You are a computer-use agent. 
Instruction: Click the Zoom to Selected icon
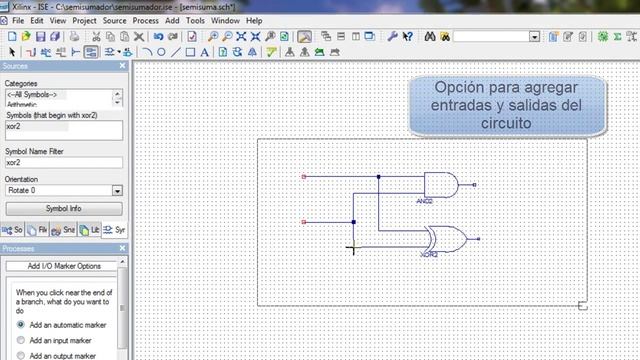click(x=256, y=37)
